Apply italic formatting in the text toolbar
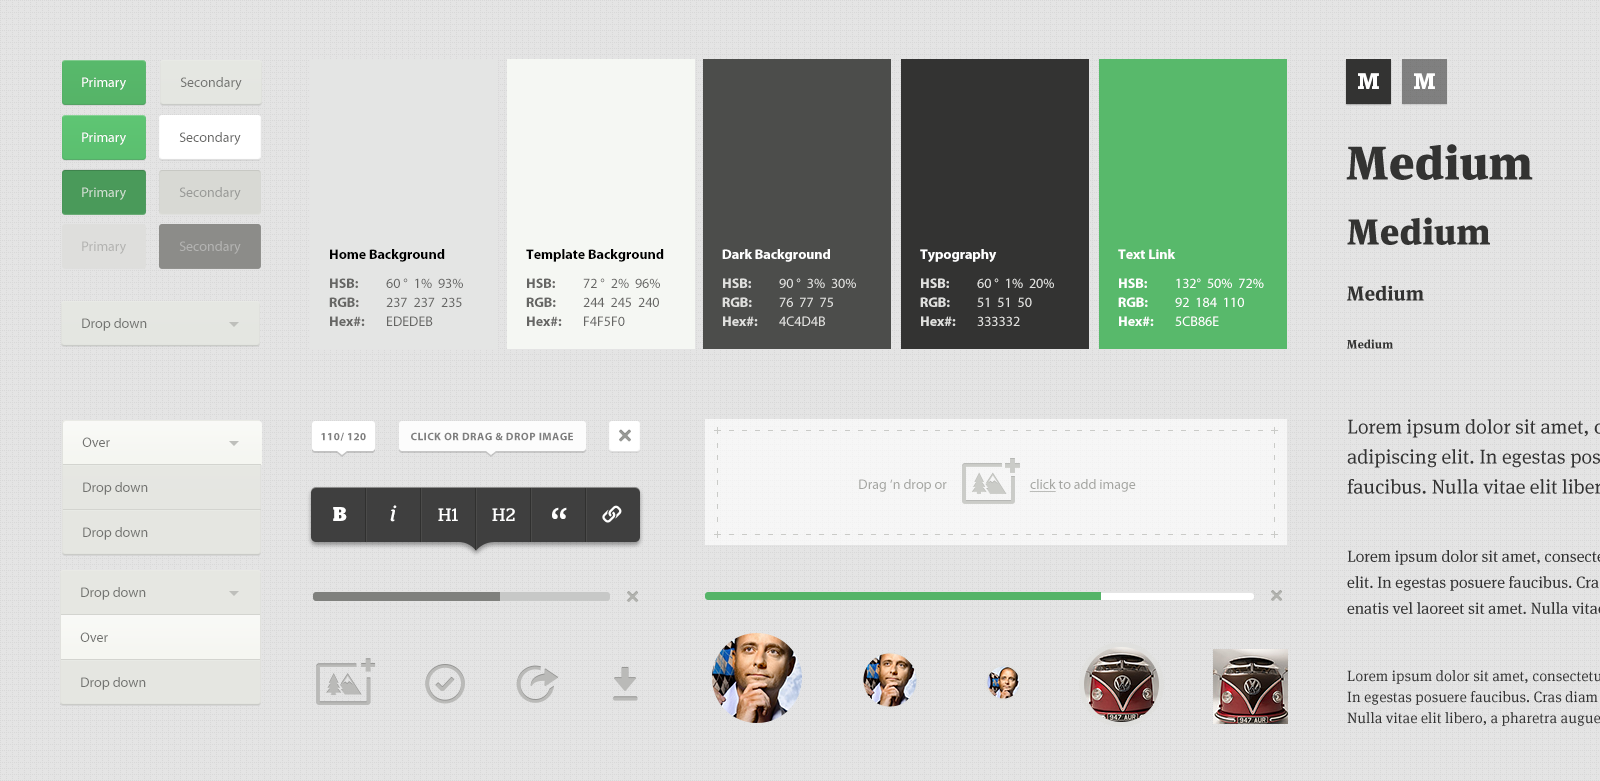This screenshot has height=781, width=1600. (393, 514)
